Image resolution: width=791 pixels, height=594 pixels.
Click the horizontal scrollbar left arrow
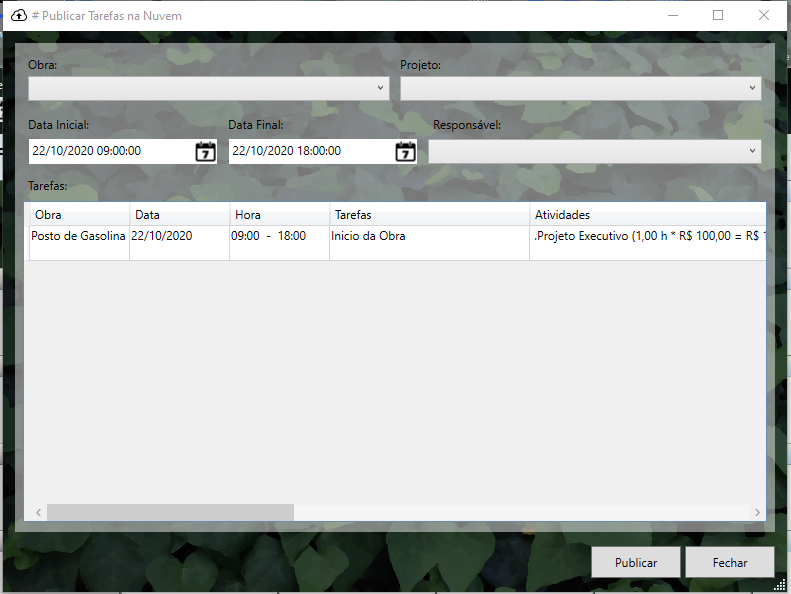39,512
